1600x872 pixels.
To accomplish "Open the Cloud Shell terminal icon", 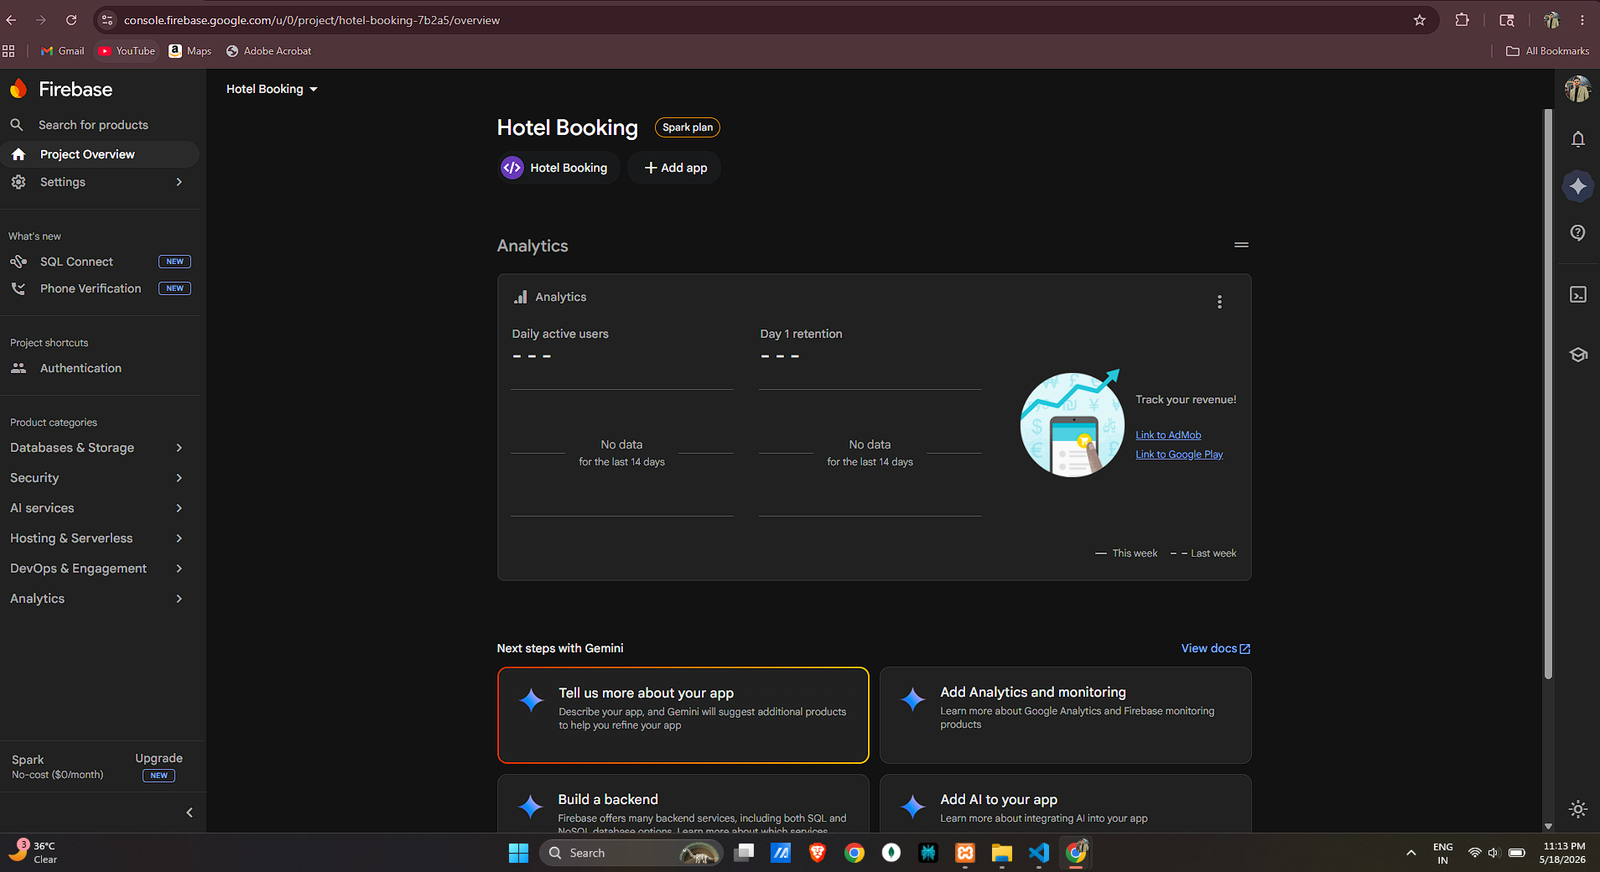I will pyautogui.click(x=1578, y=294).
